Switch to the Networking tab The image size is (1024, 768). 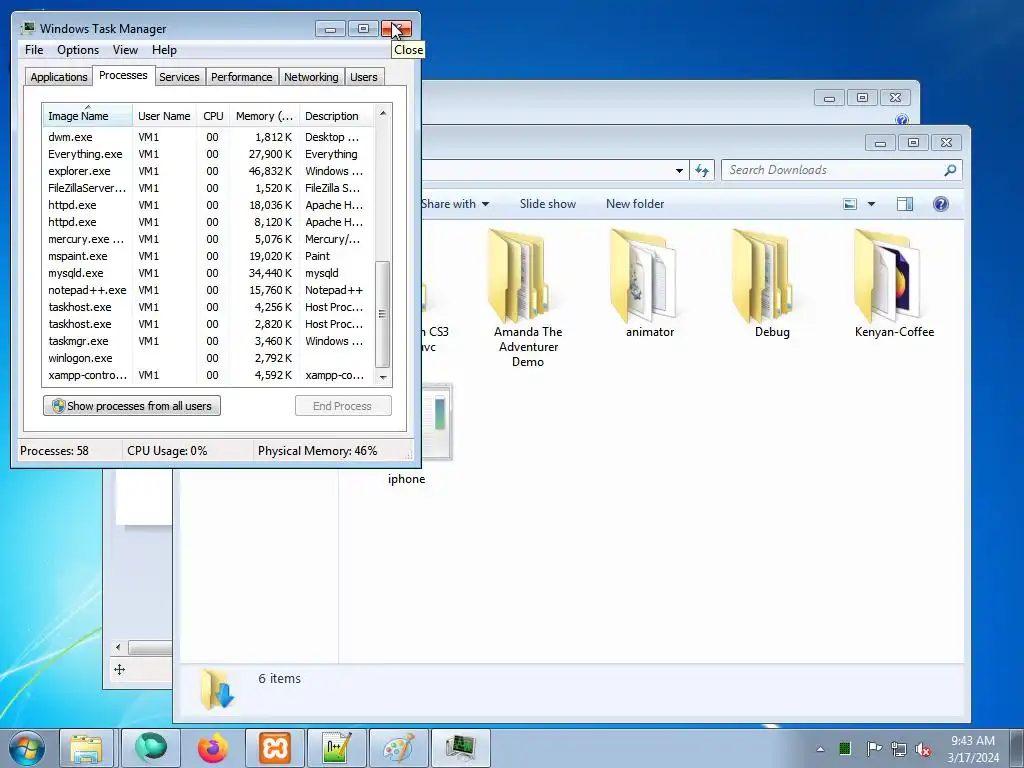[x=311, y=77]
